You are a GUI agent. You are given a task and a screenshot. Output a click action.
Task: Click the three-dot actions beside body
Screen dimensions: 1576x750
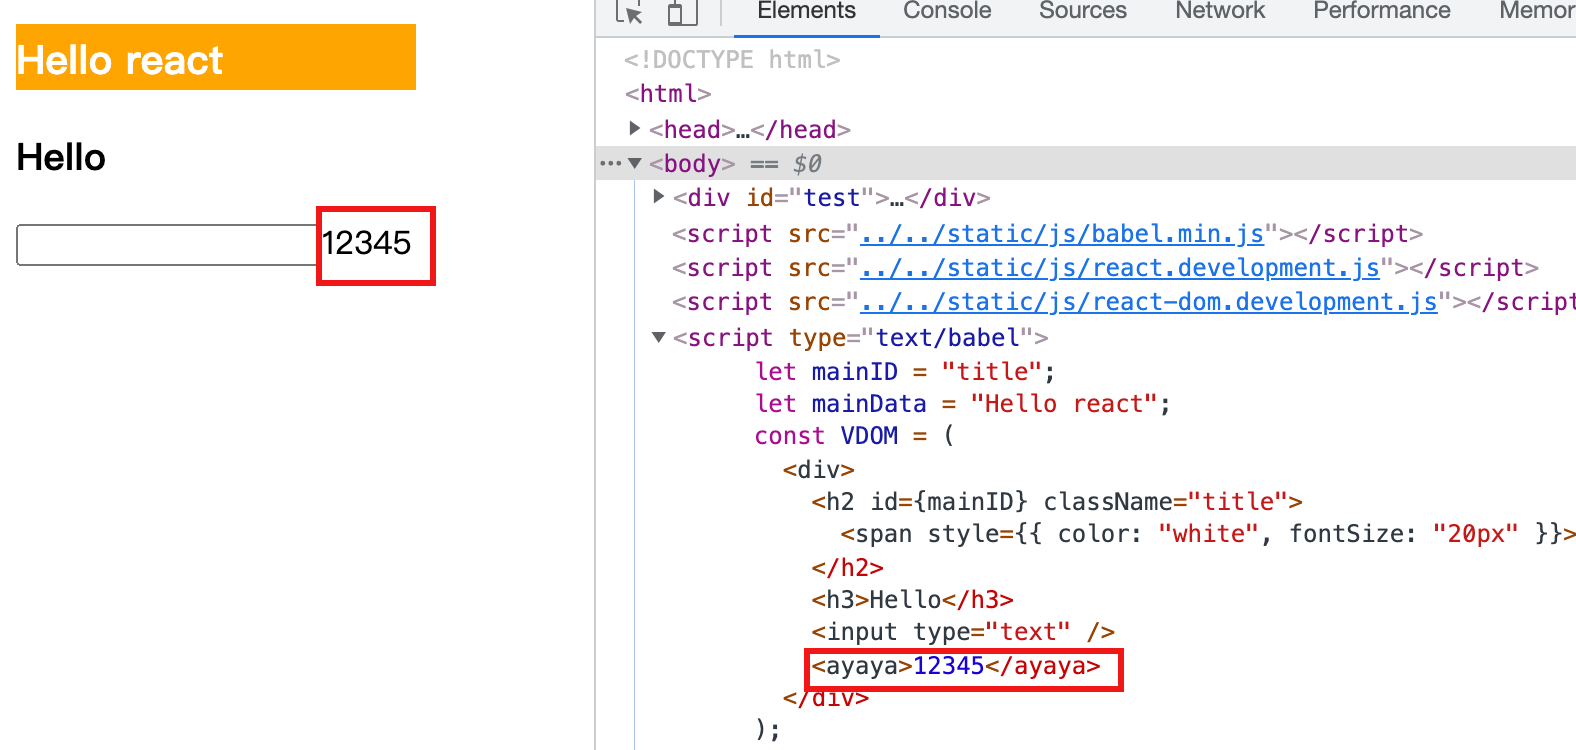point(610,163)
